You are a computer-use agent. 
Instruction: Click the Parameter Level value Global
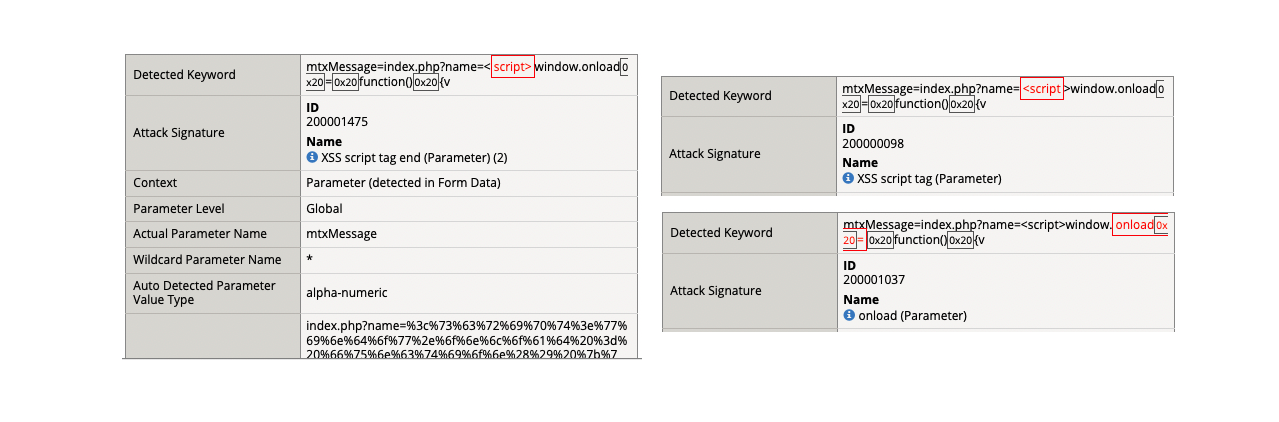[324, 209]
